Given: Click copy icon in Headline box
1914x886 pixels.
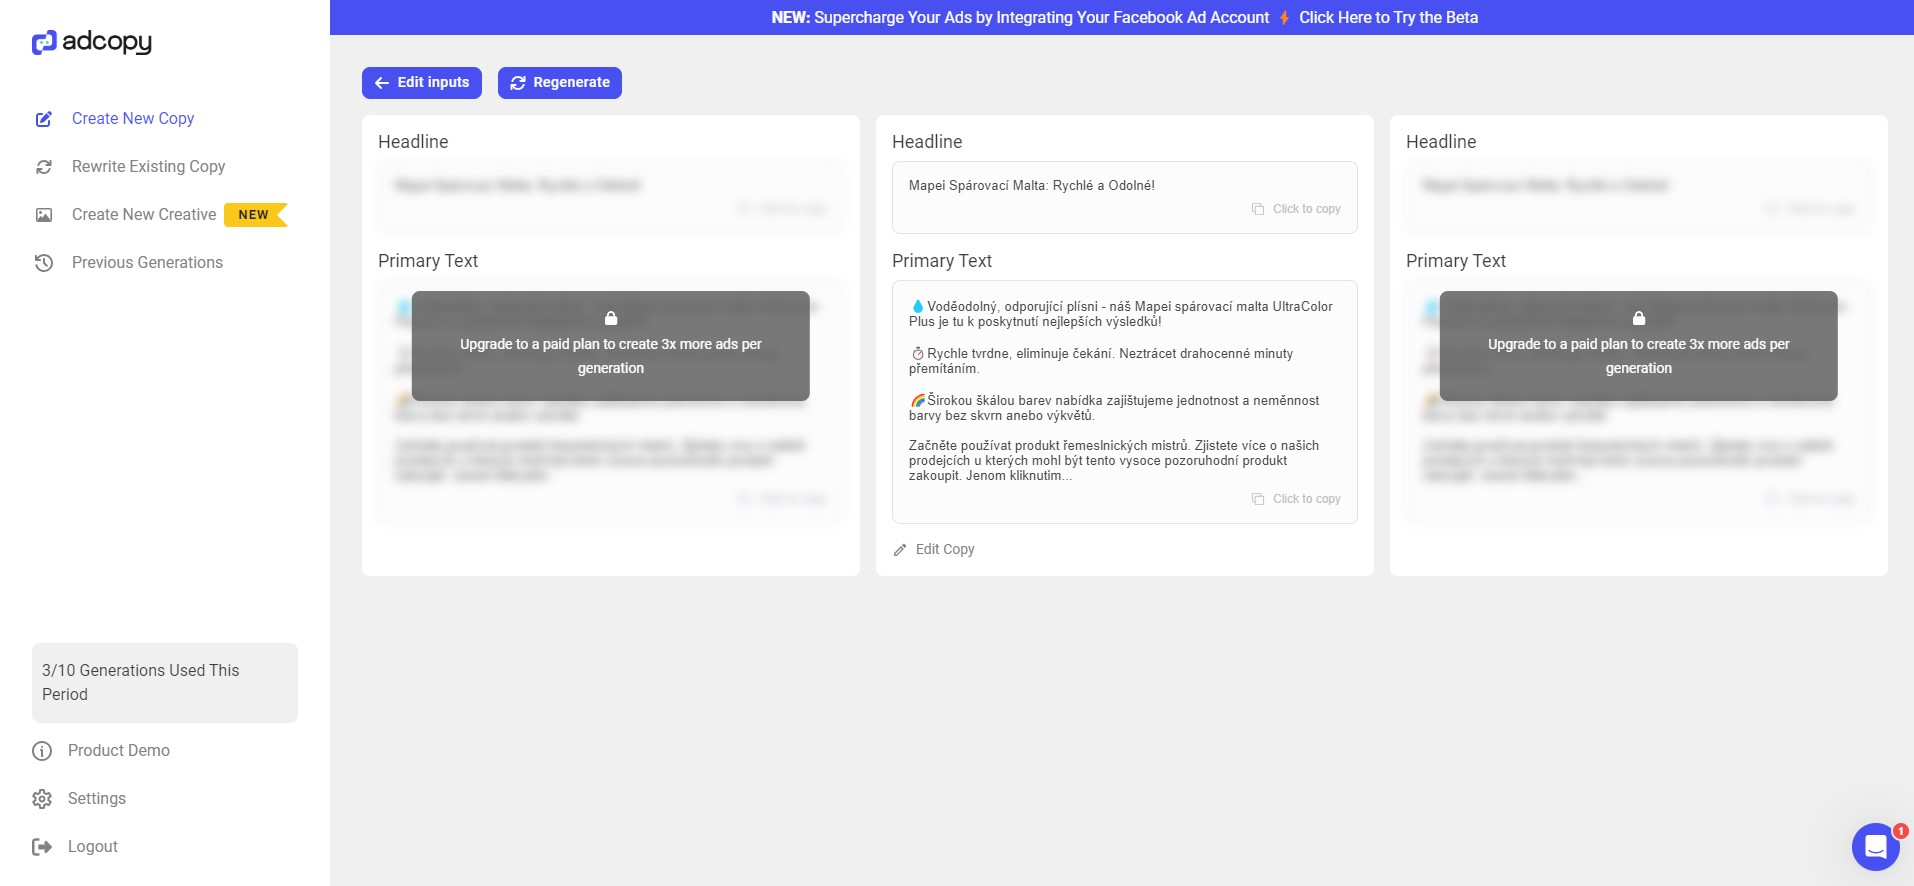Looking at the screenshot, I should [1258, 209].
